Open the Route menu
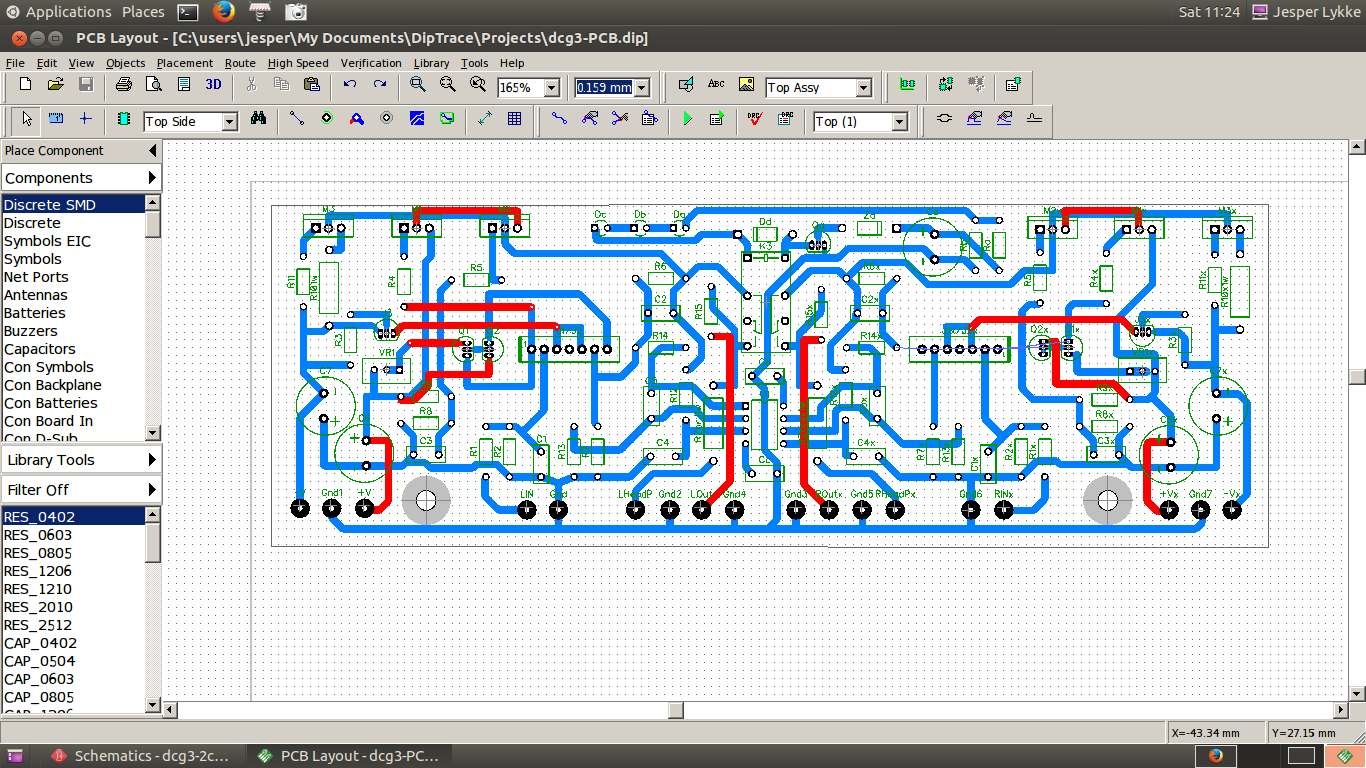The width and height of the screenshot is (1366, 768). [240, 63]
